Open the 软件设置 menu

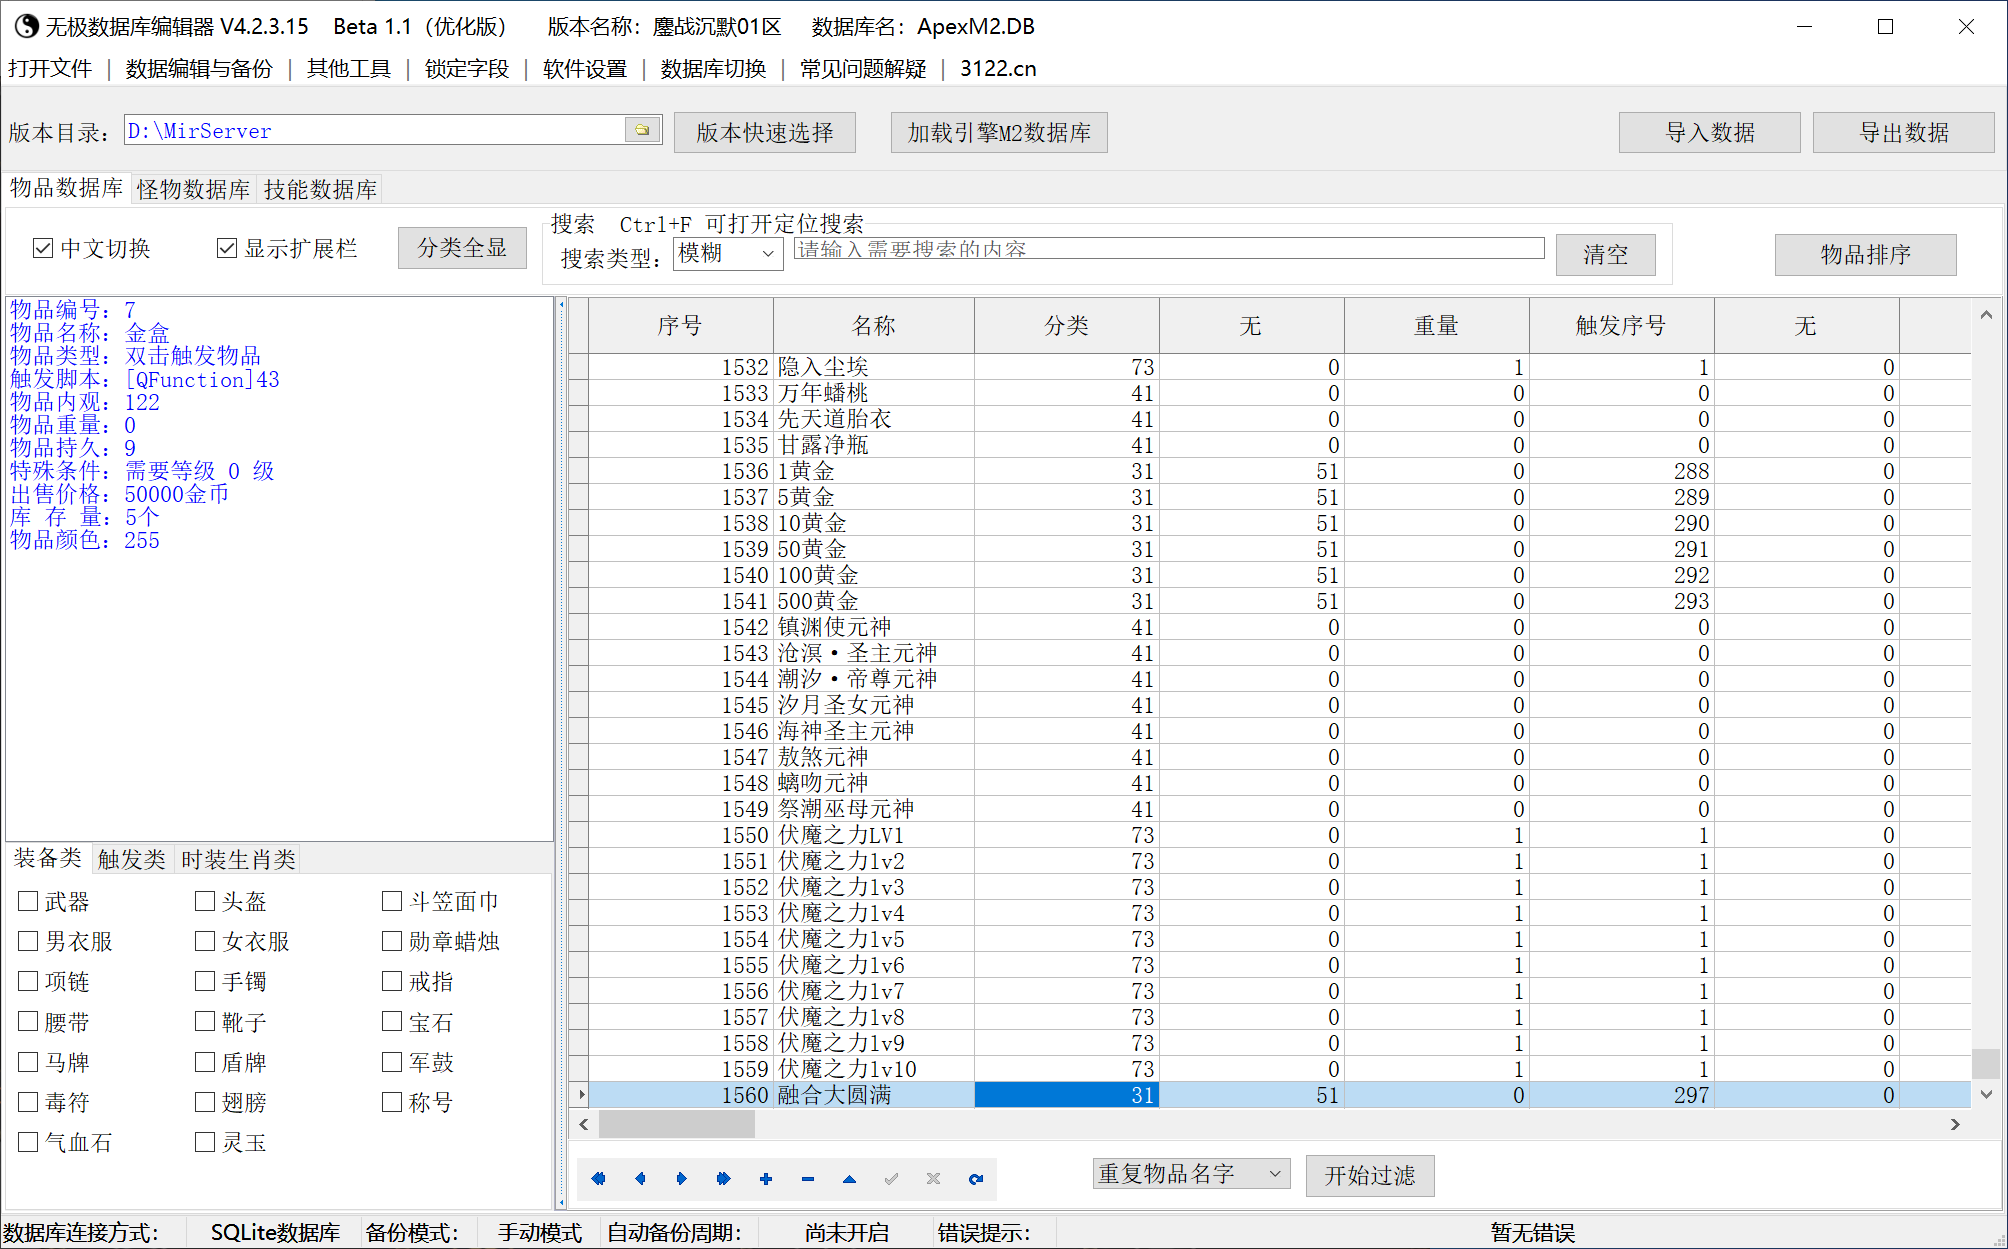click(585, 69)
